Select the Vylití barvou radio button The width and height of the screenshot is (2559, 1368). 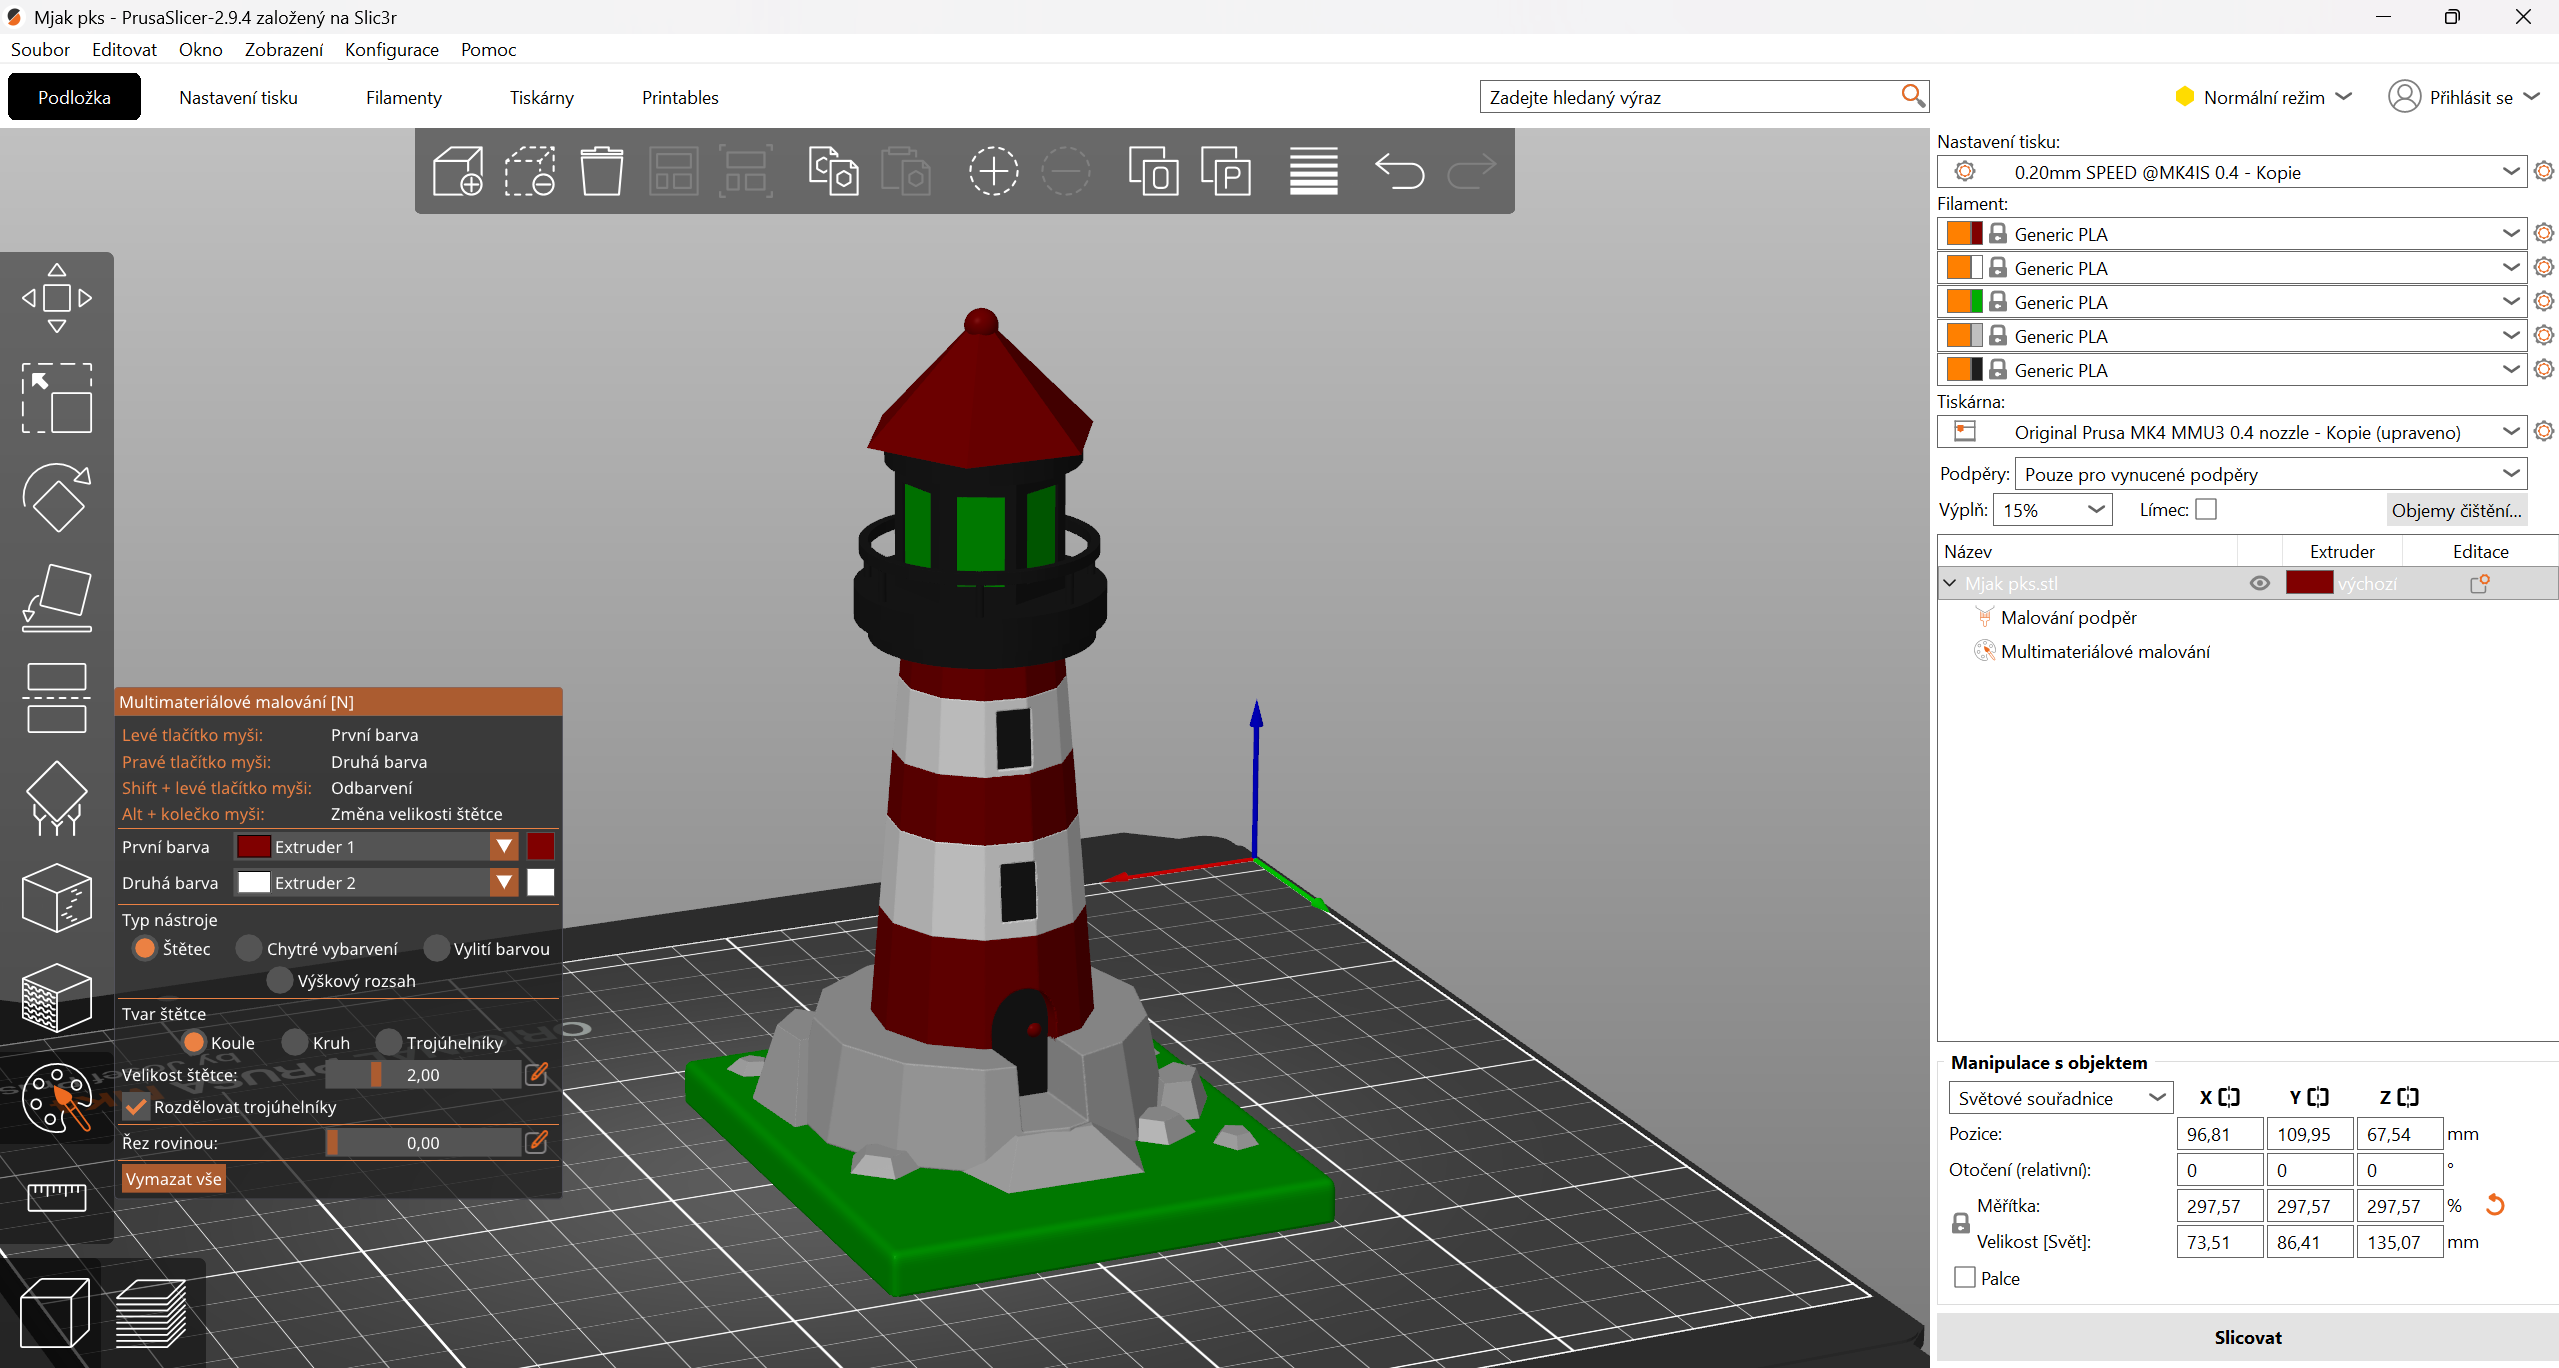[x=436, y=948]
